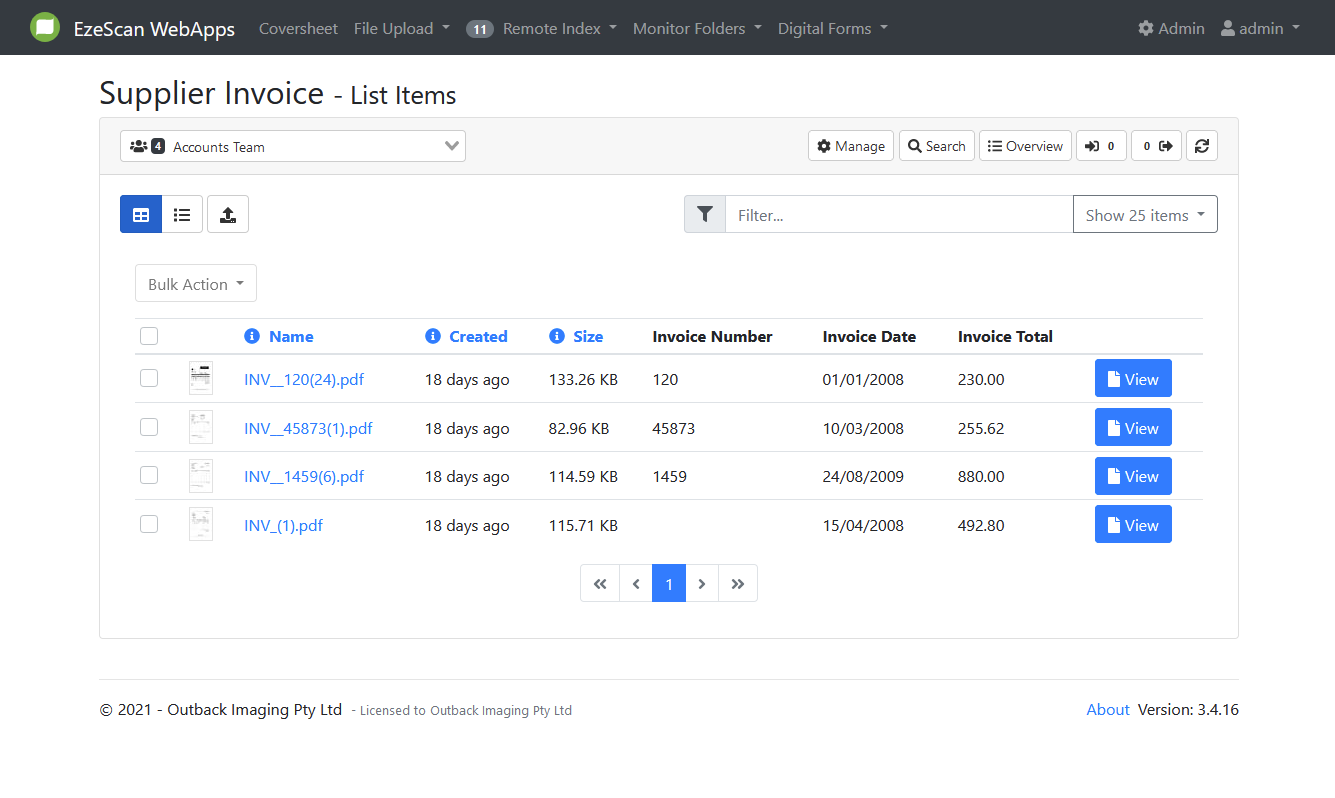Click info icon beside Created column
Screen dimensions: 1335x798
[x=433, y=337]
